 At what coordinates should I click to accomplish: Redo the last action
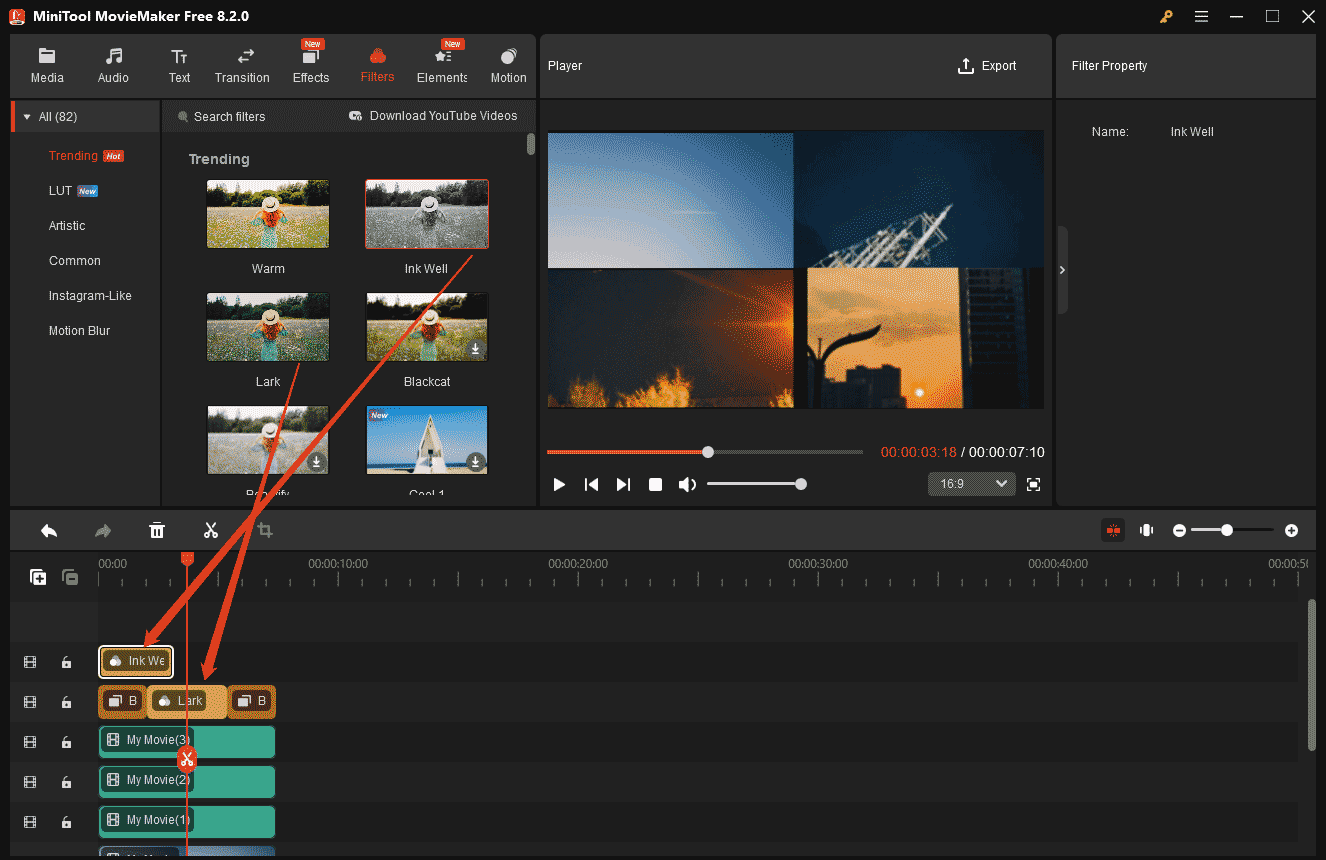[x=103, y=530]
